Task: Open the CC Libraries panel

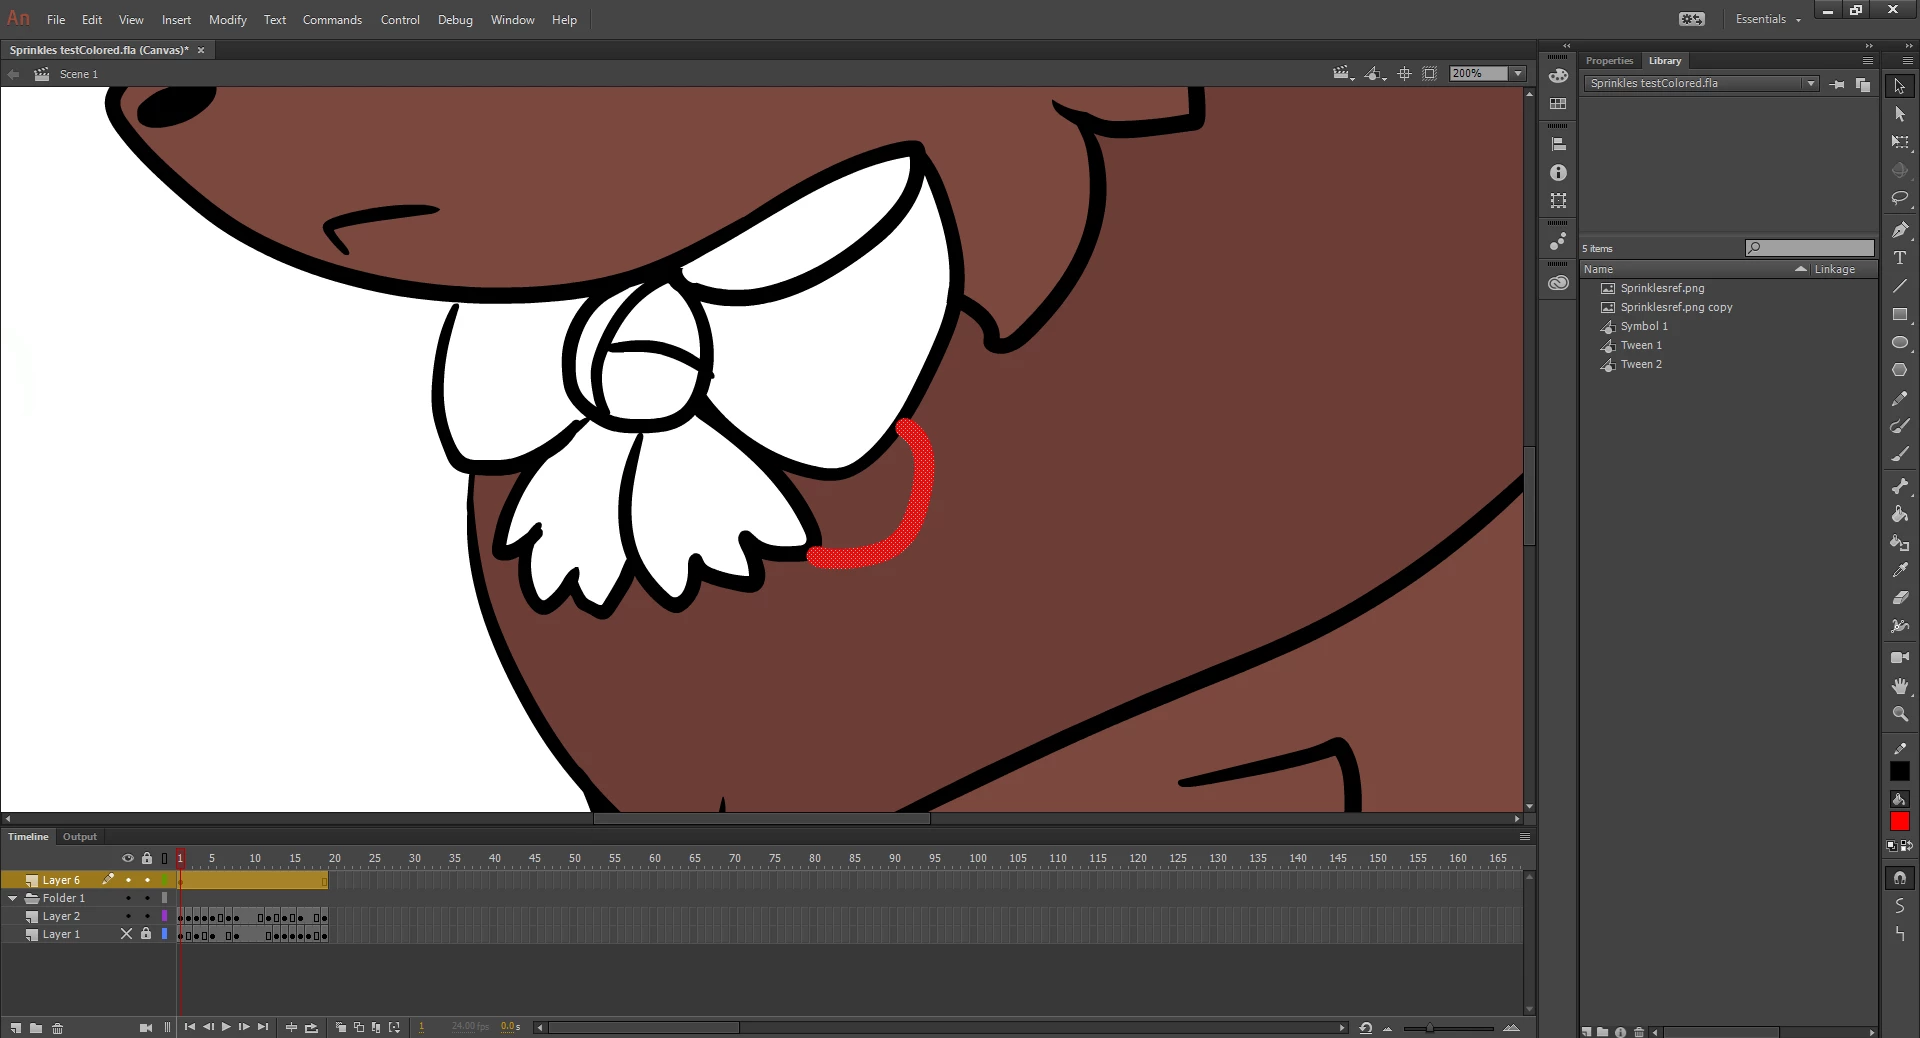Action: (1558, 283)
